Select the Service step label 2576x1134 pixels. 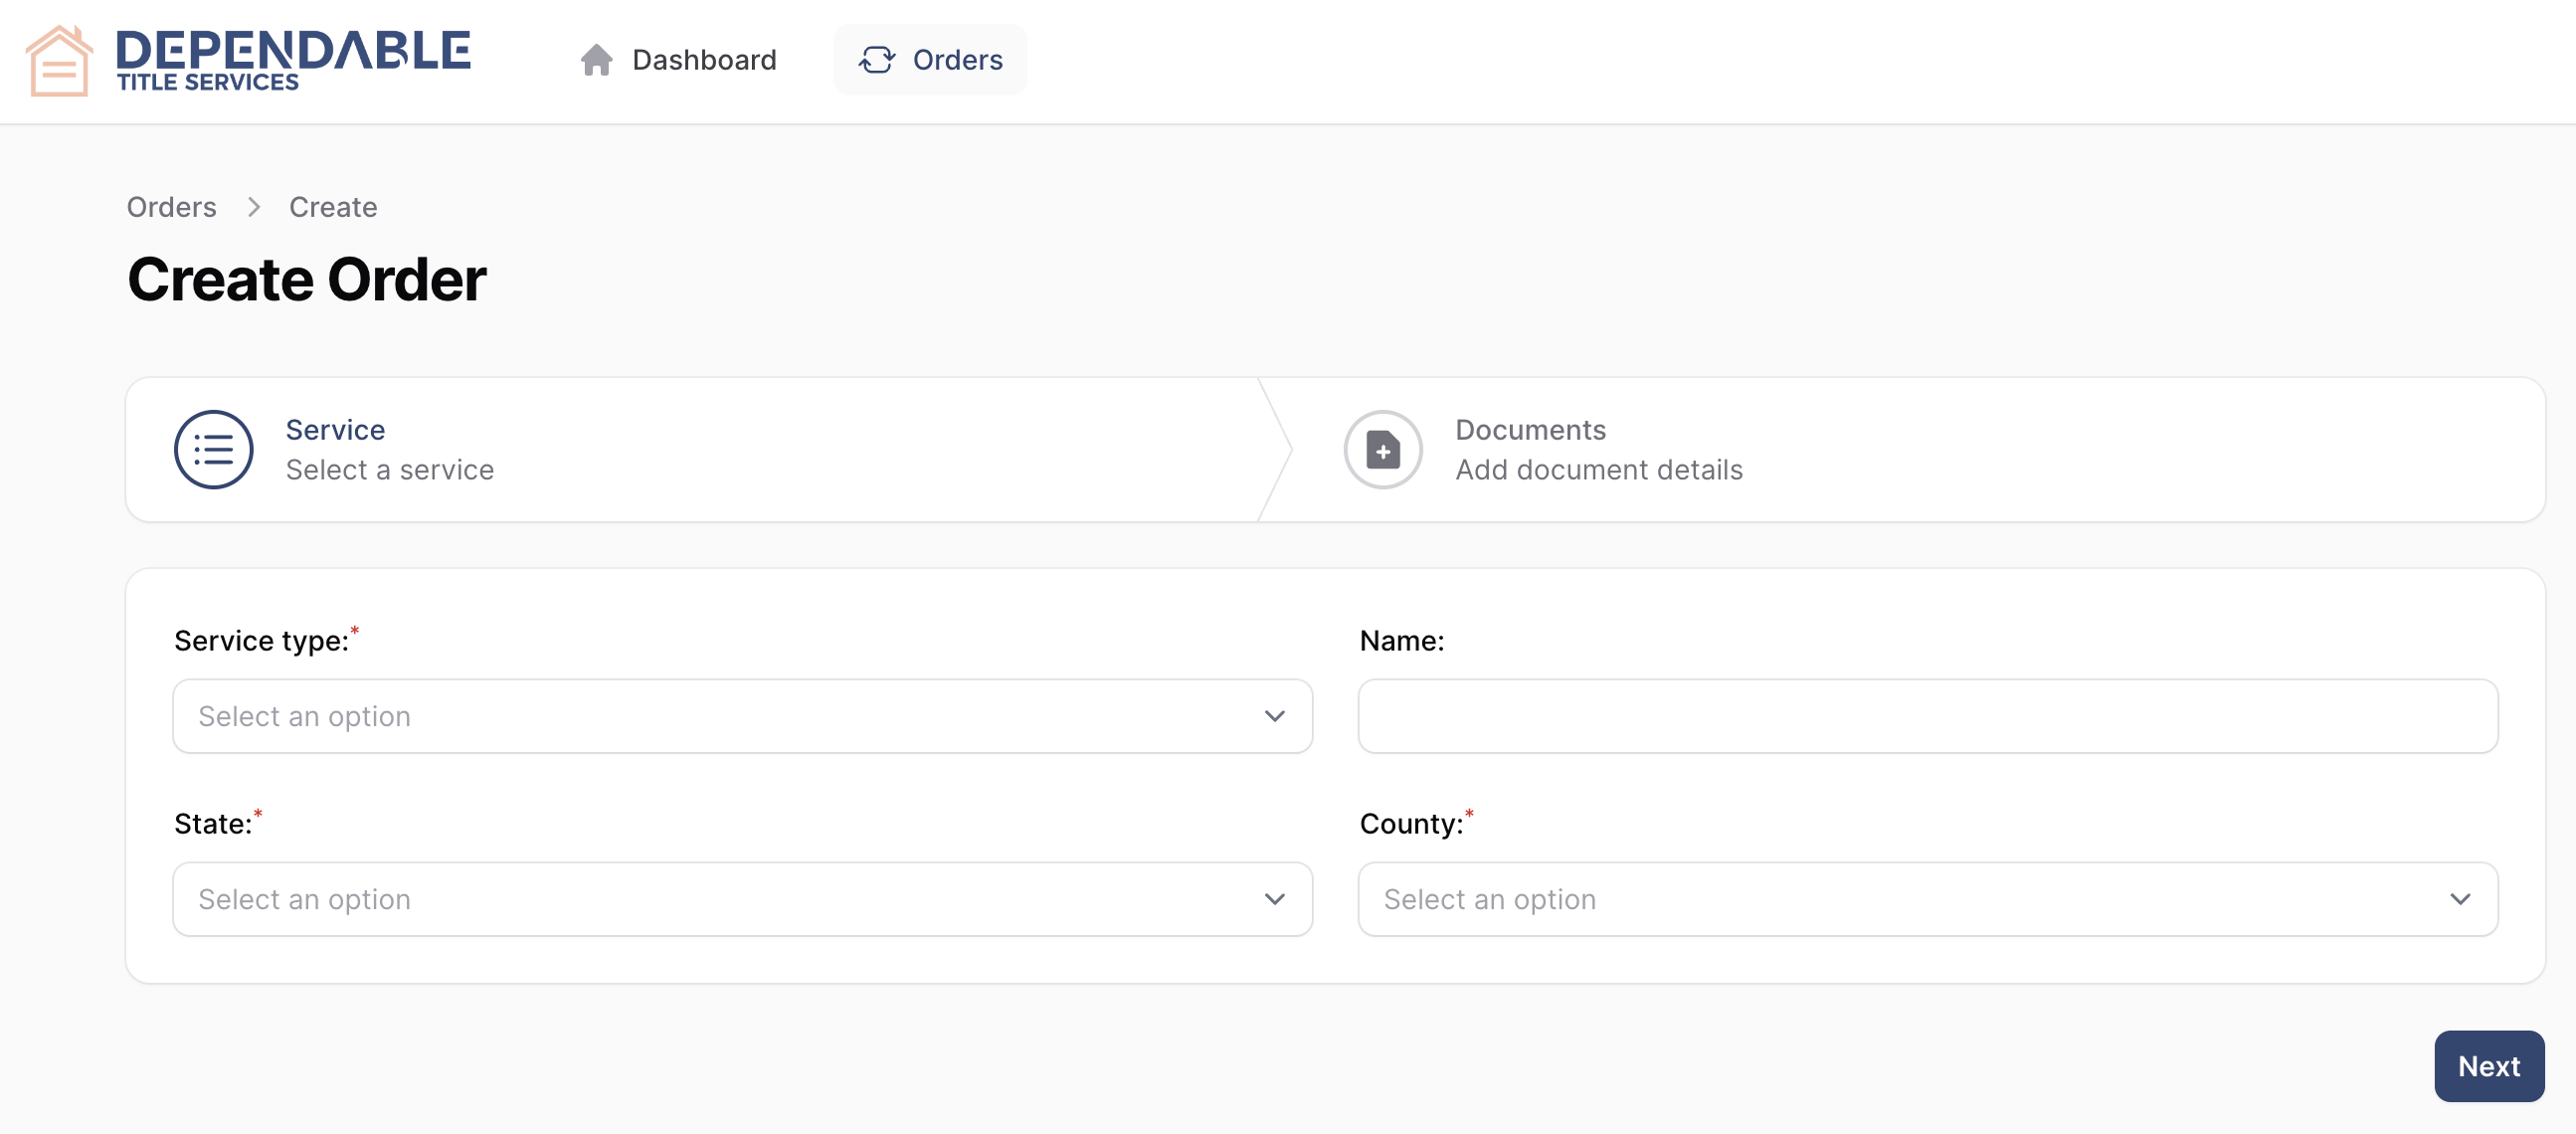coord(335,430)
